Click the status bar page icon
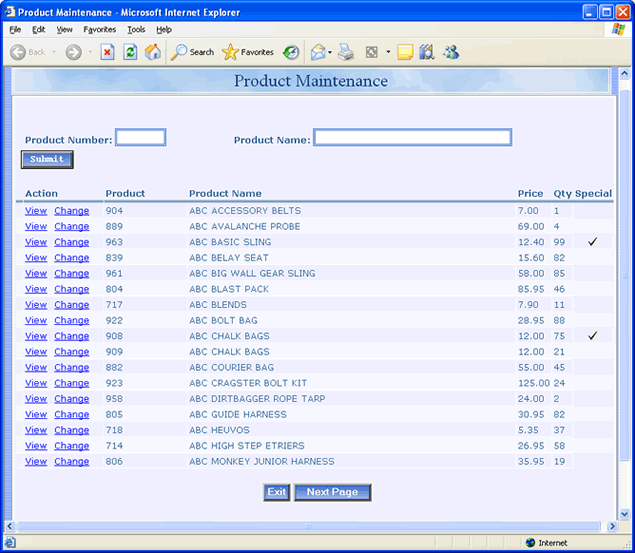Screen dimensions: 635x553 [x=10, y=542]
